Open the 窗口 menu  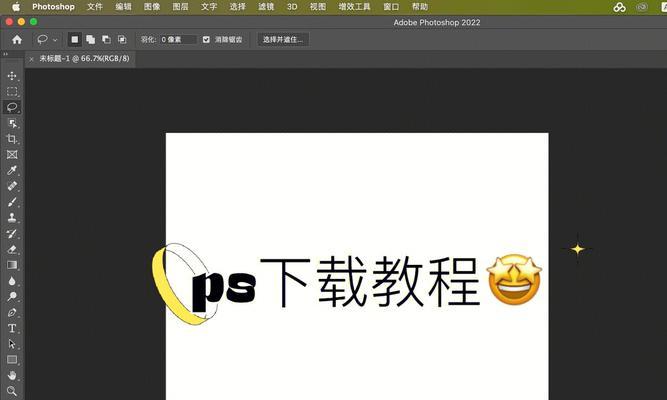point(391,7)
